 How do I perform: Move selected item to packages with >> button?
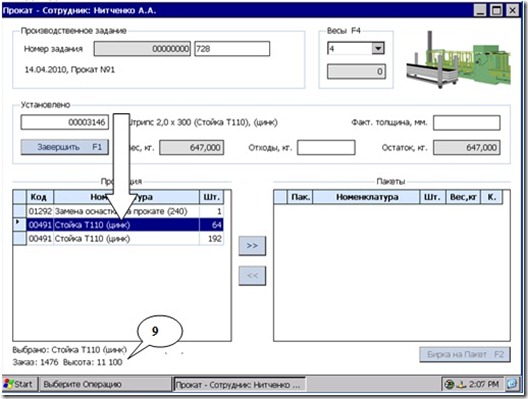[x=252, y=246]
